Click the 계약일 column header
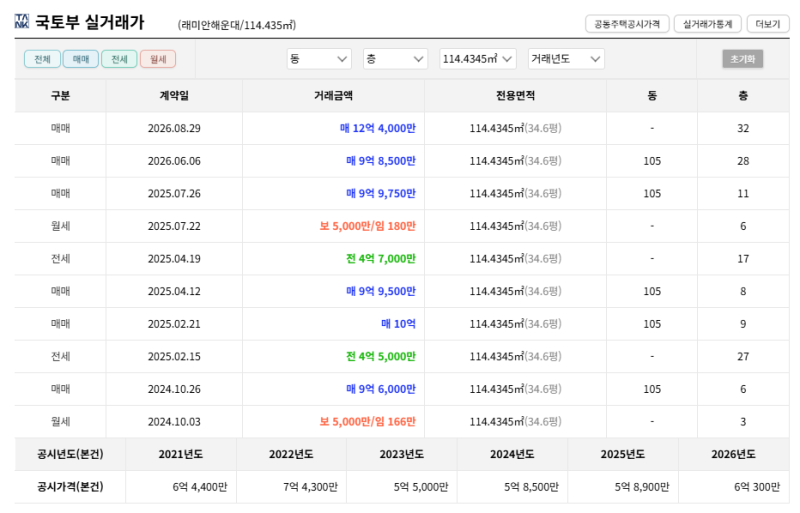Viewport: 800px width, 513px height. point(174,95)
